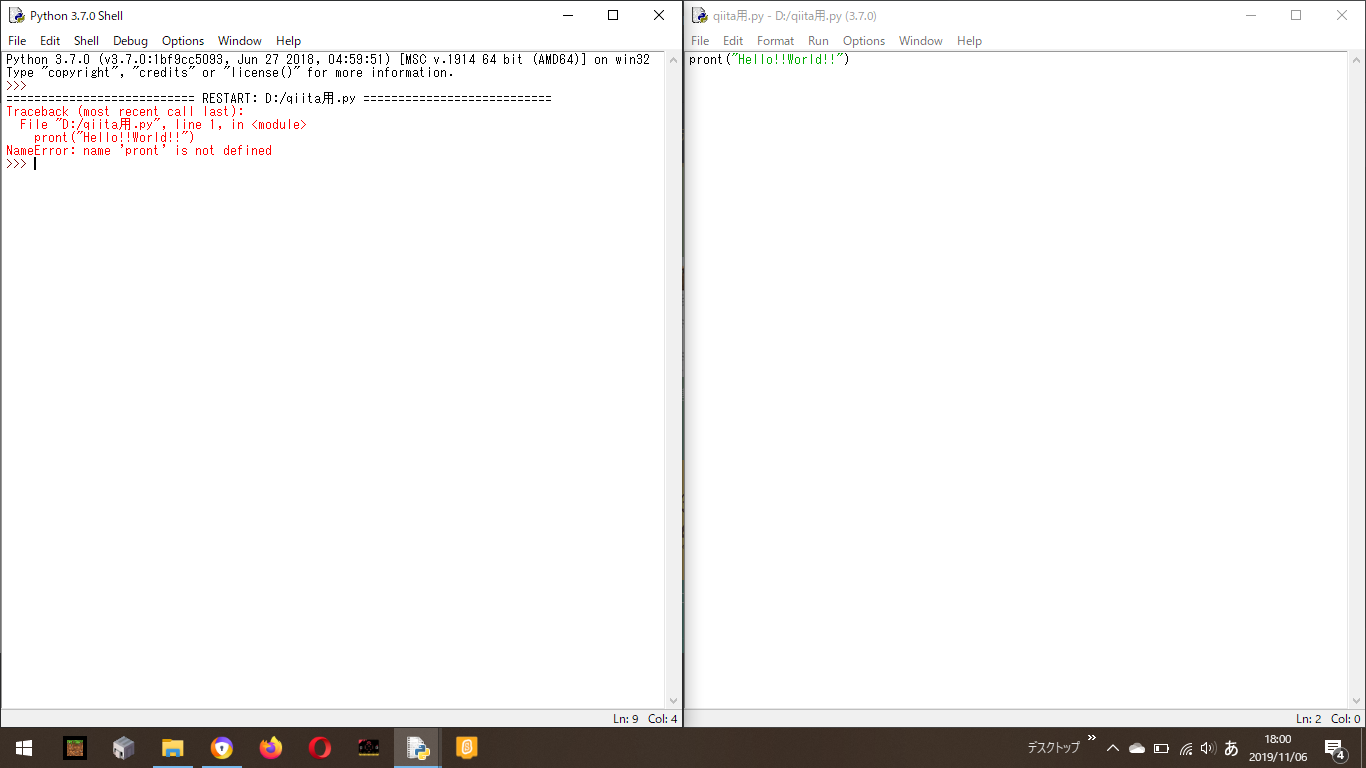Click scroll up arrow in Shell window
1366x768 pixels.
673,61
